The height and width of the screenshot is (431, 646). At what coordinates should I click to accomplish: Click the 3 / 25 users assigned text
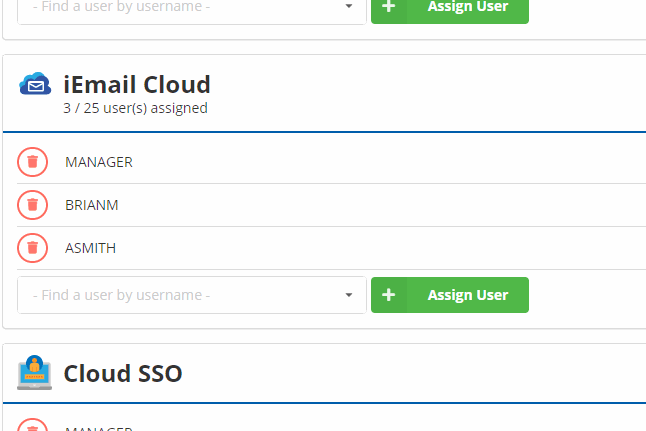[x=135, y=108]
